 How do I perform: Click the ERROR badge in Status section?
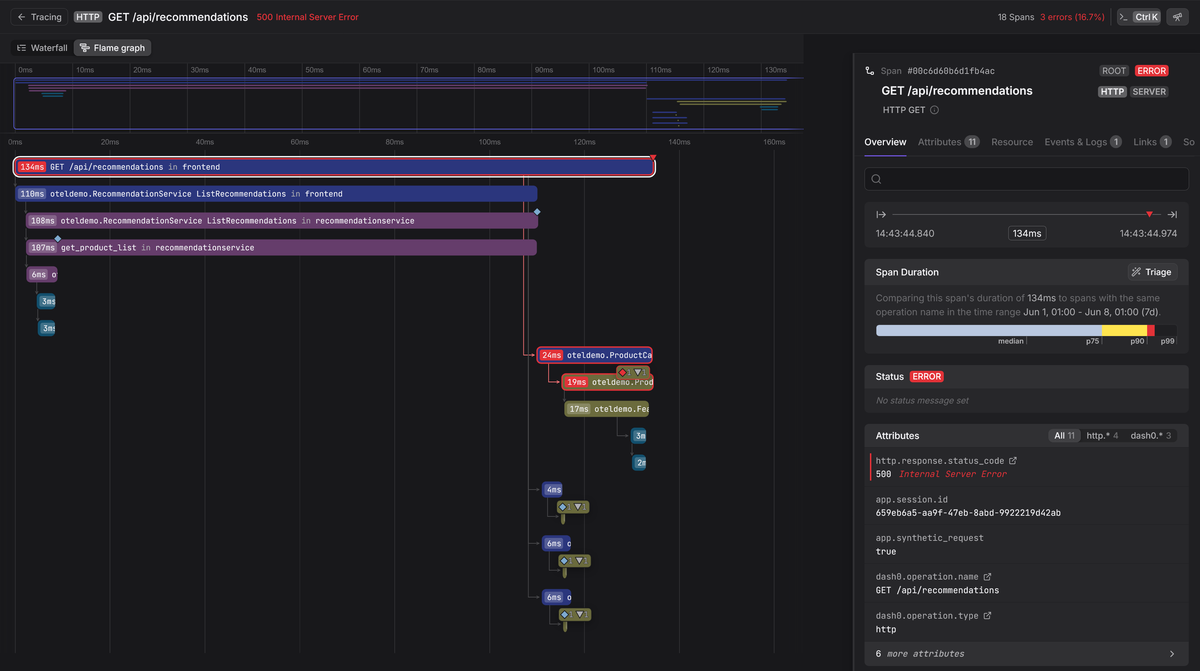[926, 377]
